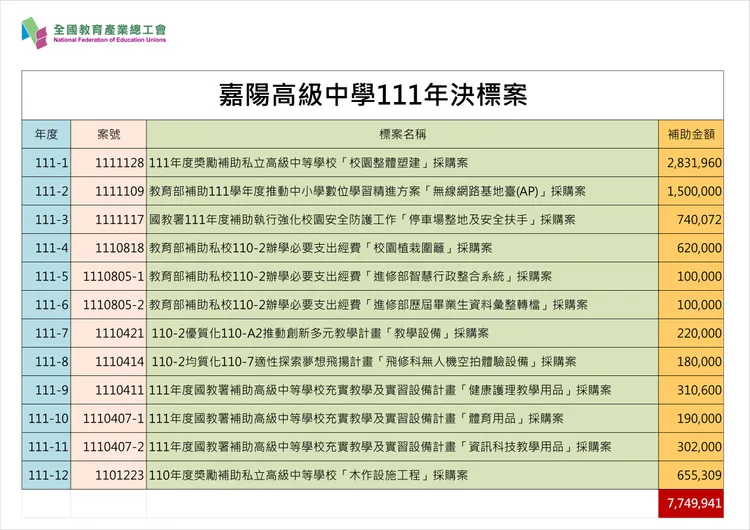The width and height of the screenshot is (750, 530).
Task: Select subsidy amount 220,000
Action: (691, 333)
